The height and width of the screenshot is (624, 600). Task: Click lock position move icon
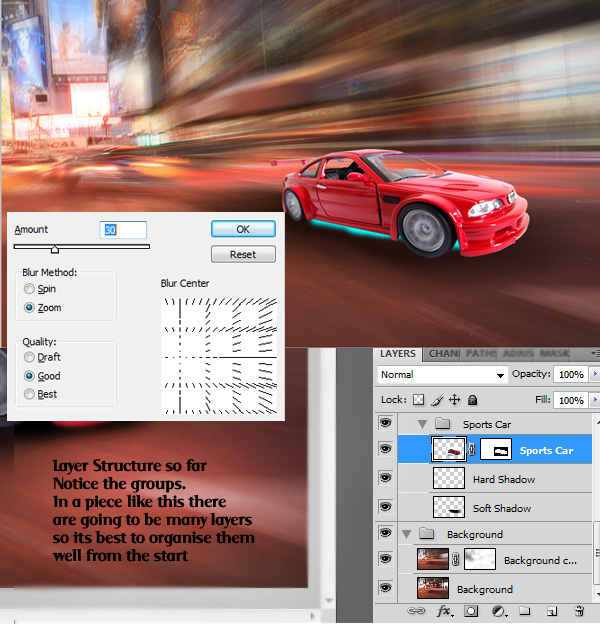click(454, 400)
